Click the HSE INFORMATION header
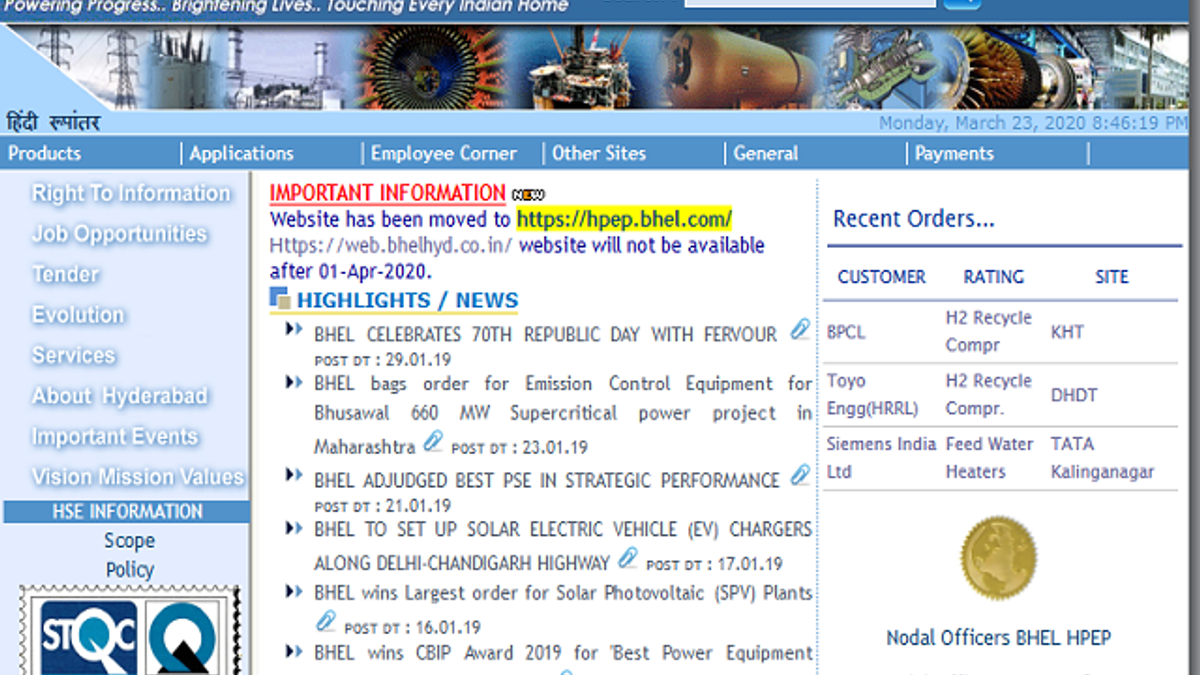The width and height of the screenshot is (1200, 675). coord(127,511)
